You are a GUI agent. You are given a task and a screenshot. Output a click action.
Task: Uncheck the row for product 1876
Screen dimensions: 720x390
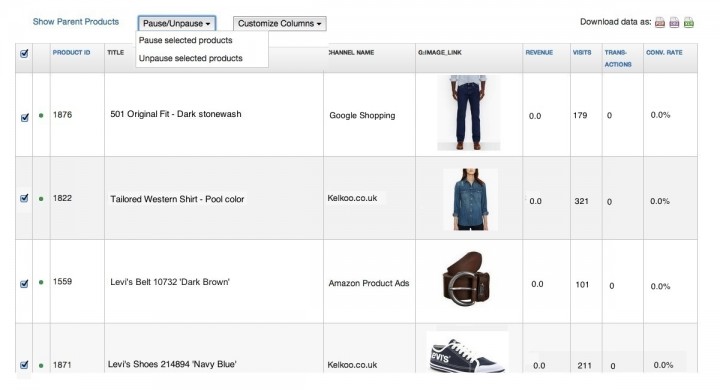(x=25, y=118)
